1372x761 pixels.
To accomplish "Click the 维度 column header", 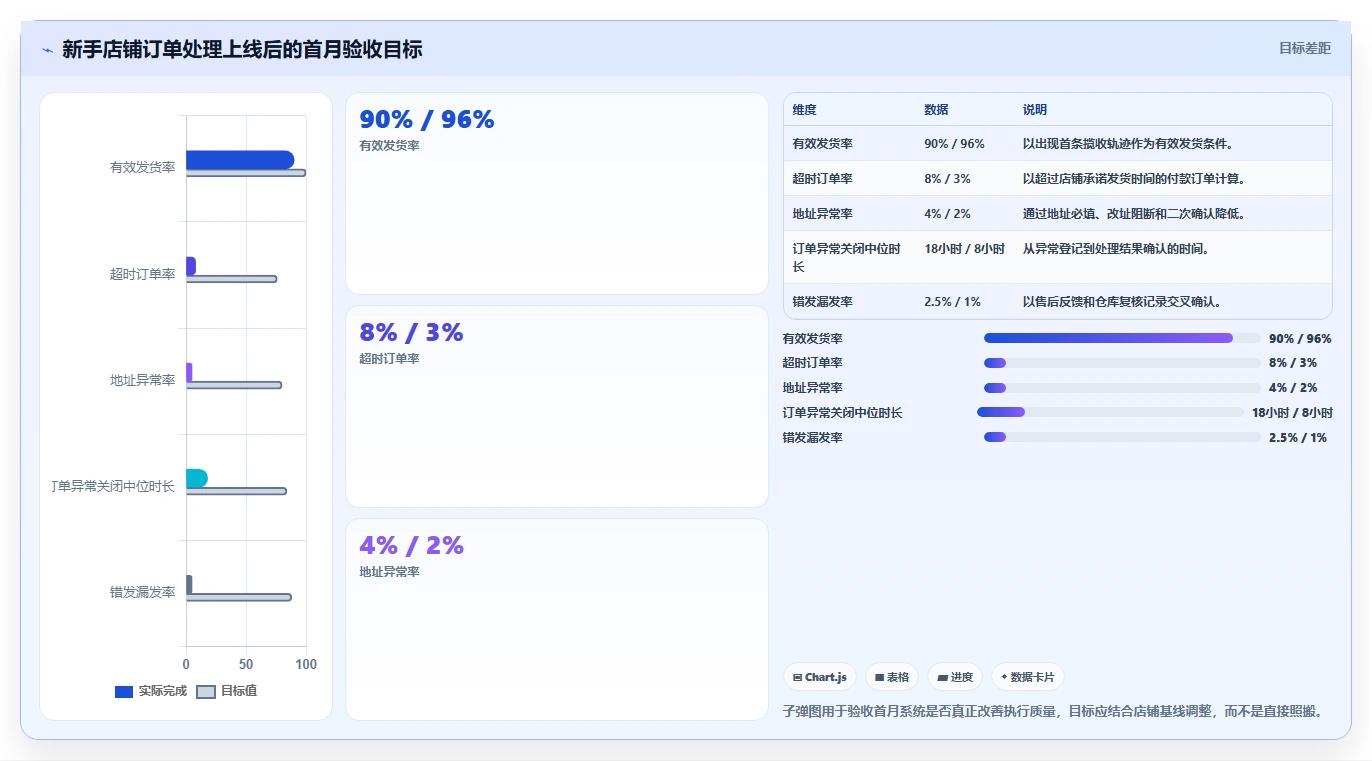I will tap(805, 110).
